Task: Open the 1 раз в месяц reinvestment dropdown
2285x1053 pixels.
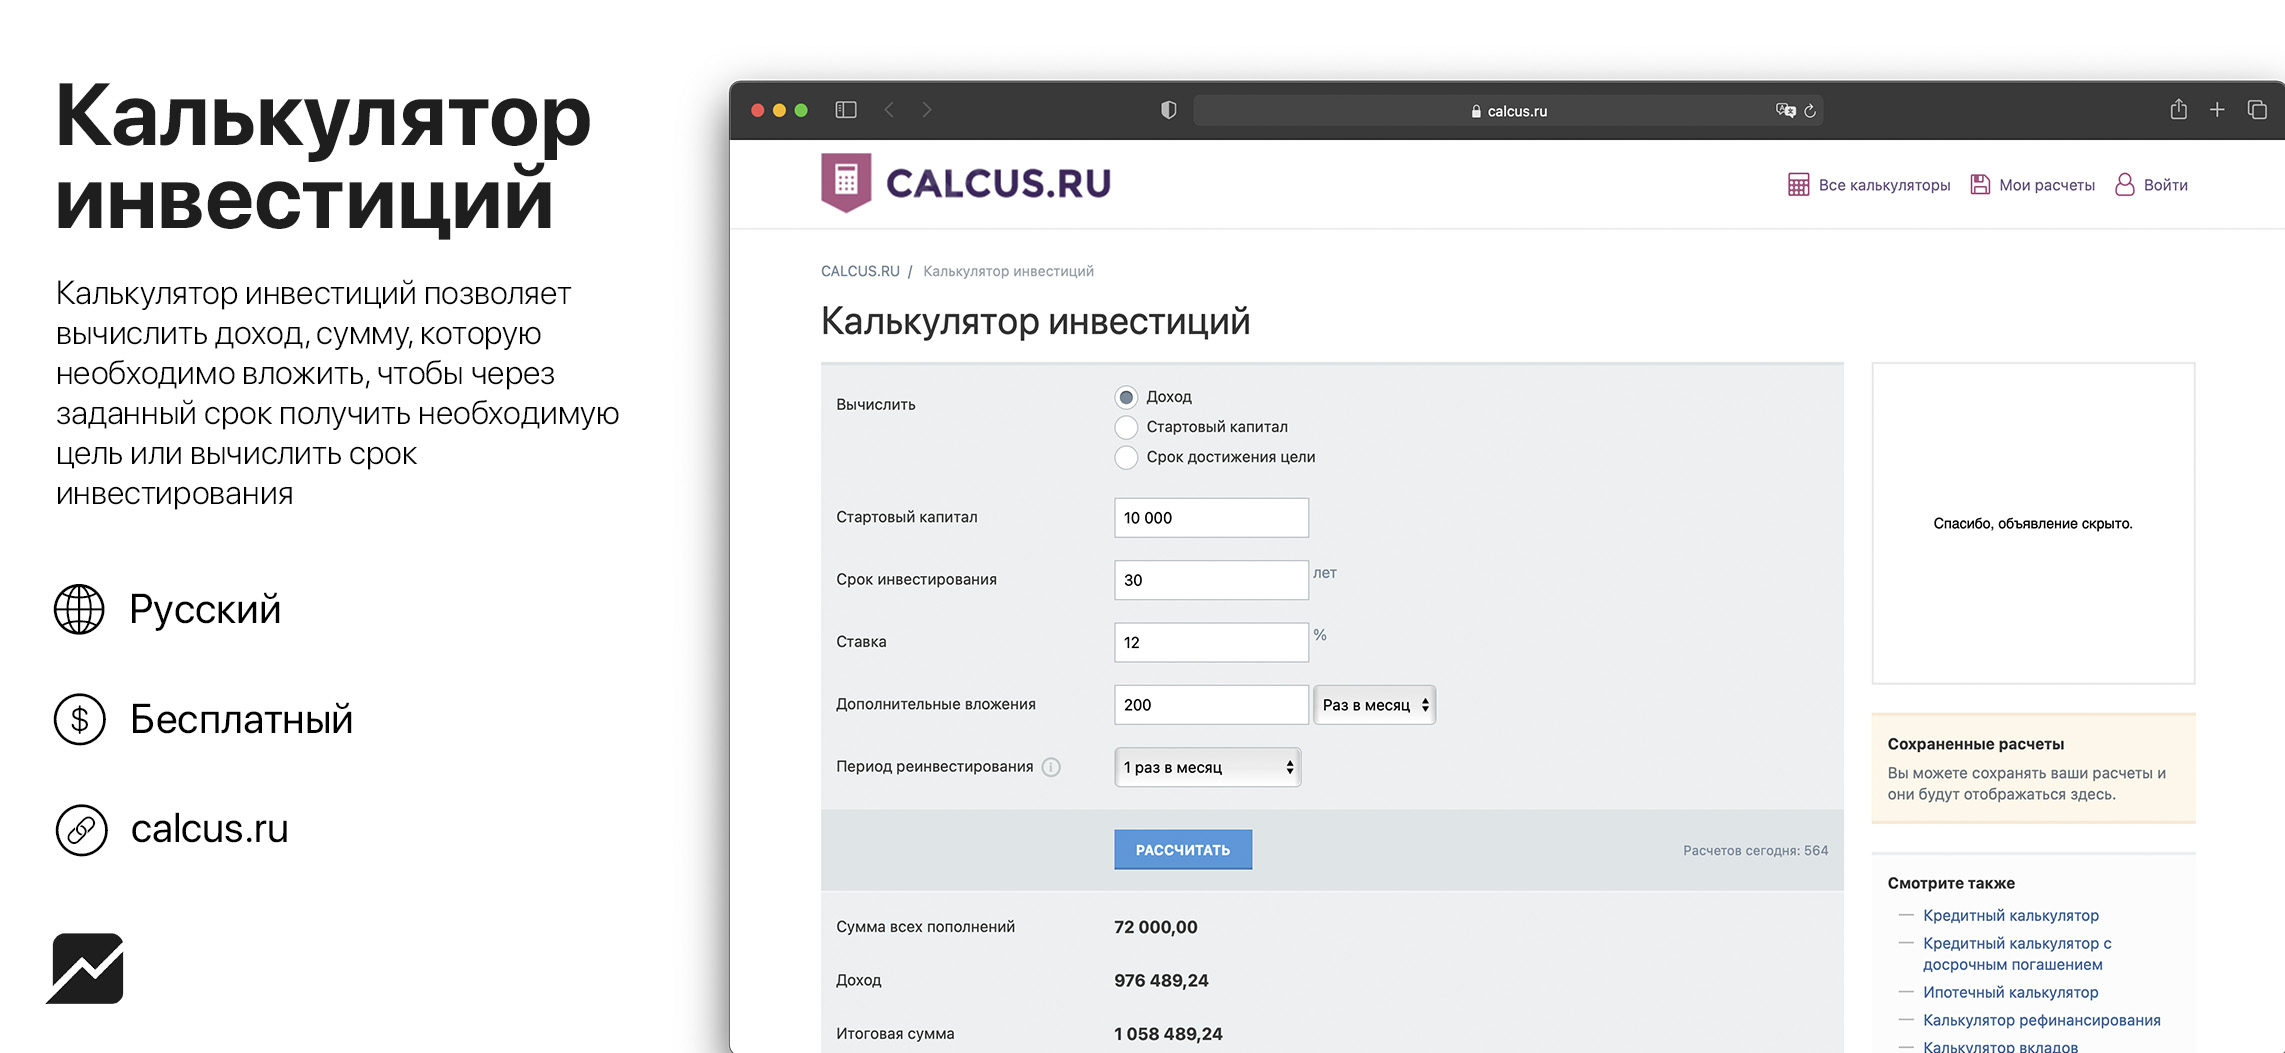Action: pyautogui.click(x=1207, y=767)
